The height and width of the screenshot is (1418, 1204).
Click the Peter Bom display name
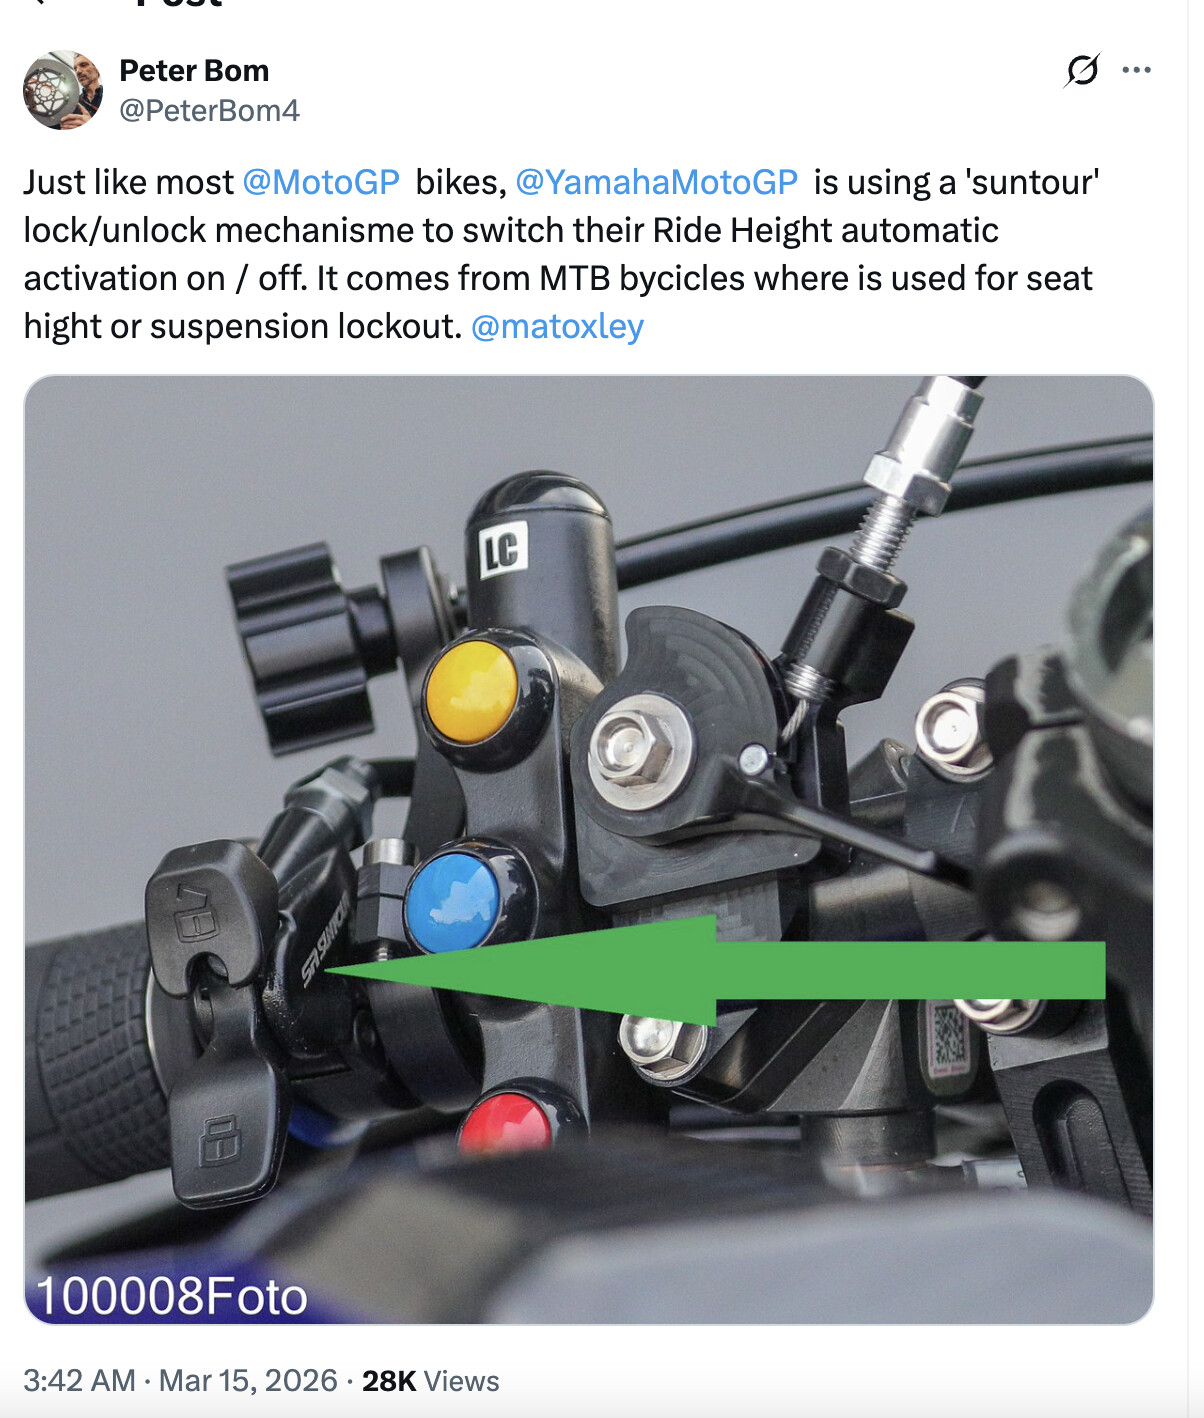tap(194, 71)
